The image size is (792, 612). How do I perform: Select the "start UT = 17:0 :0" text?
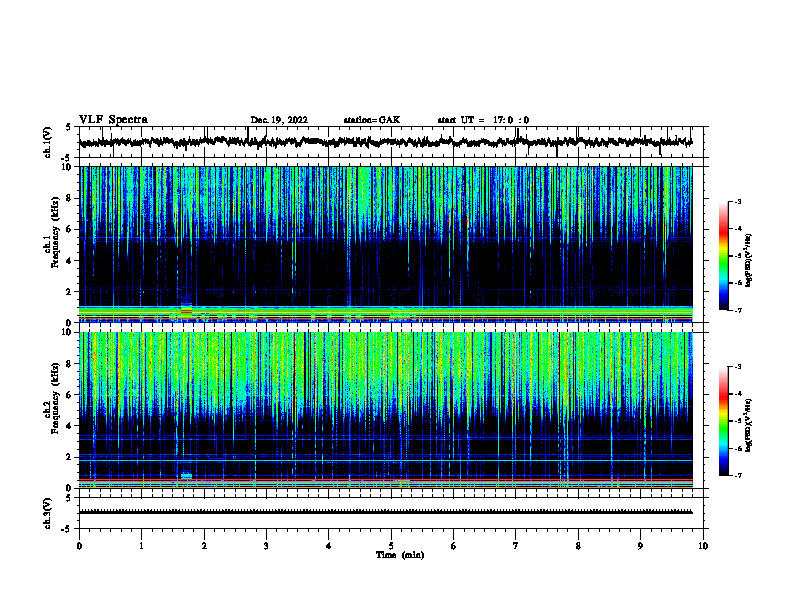483,120
